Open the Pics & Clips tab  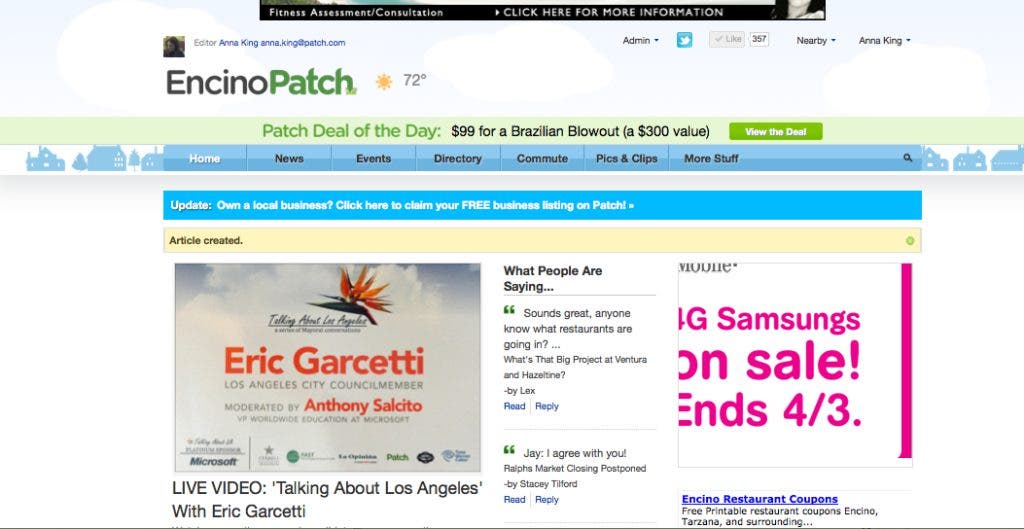click(x=627, y=158)
